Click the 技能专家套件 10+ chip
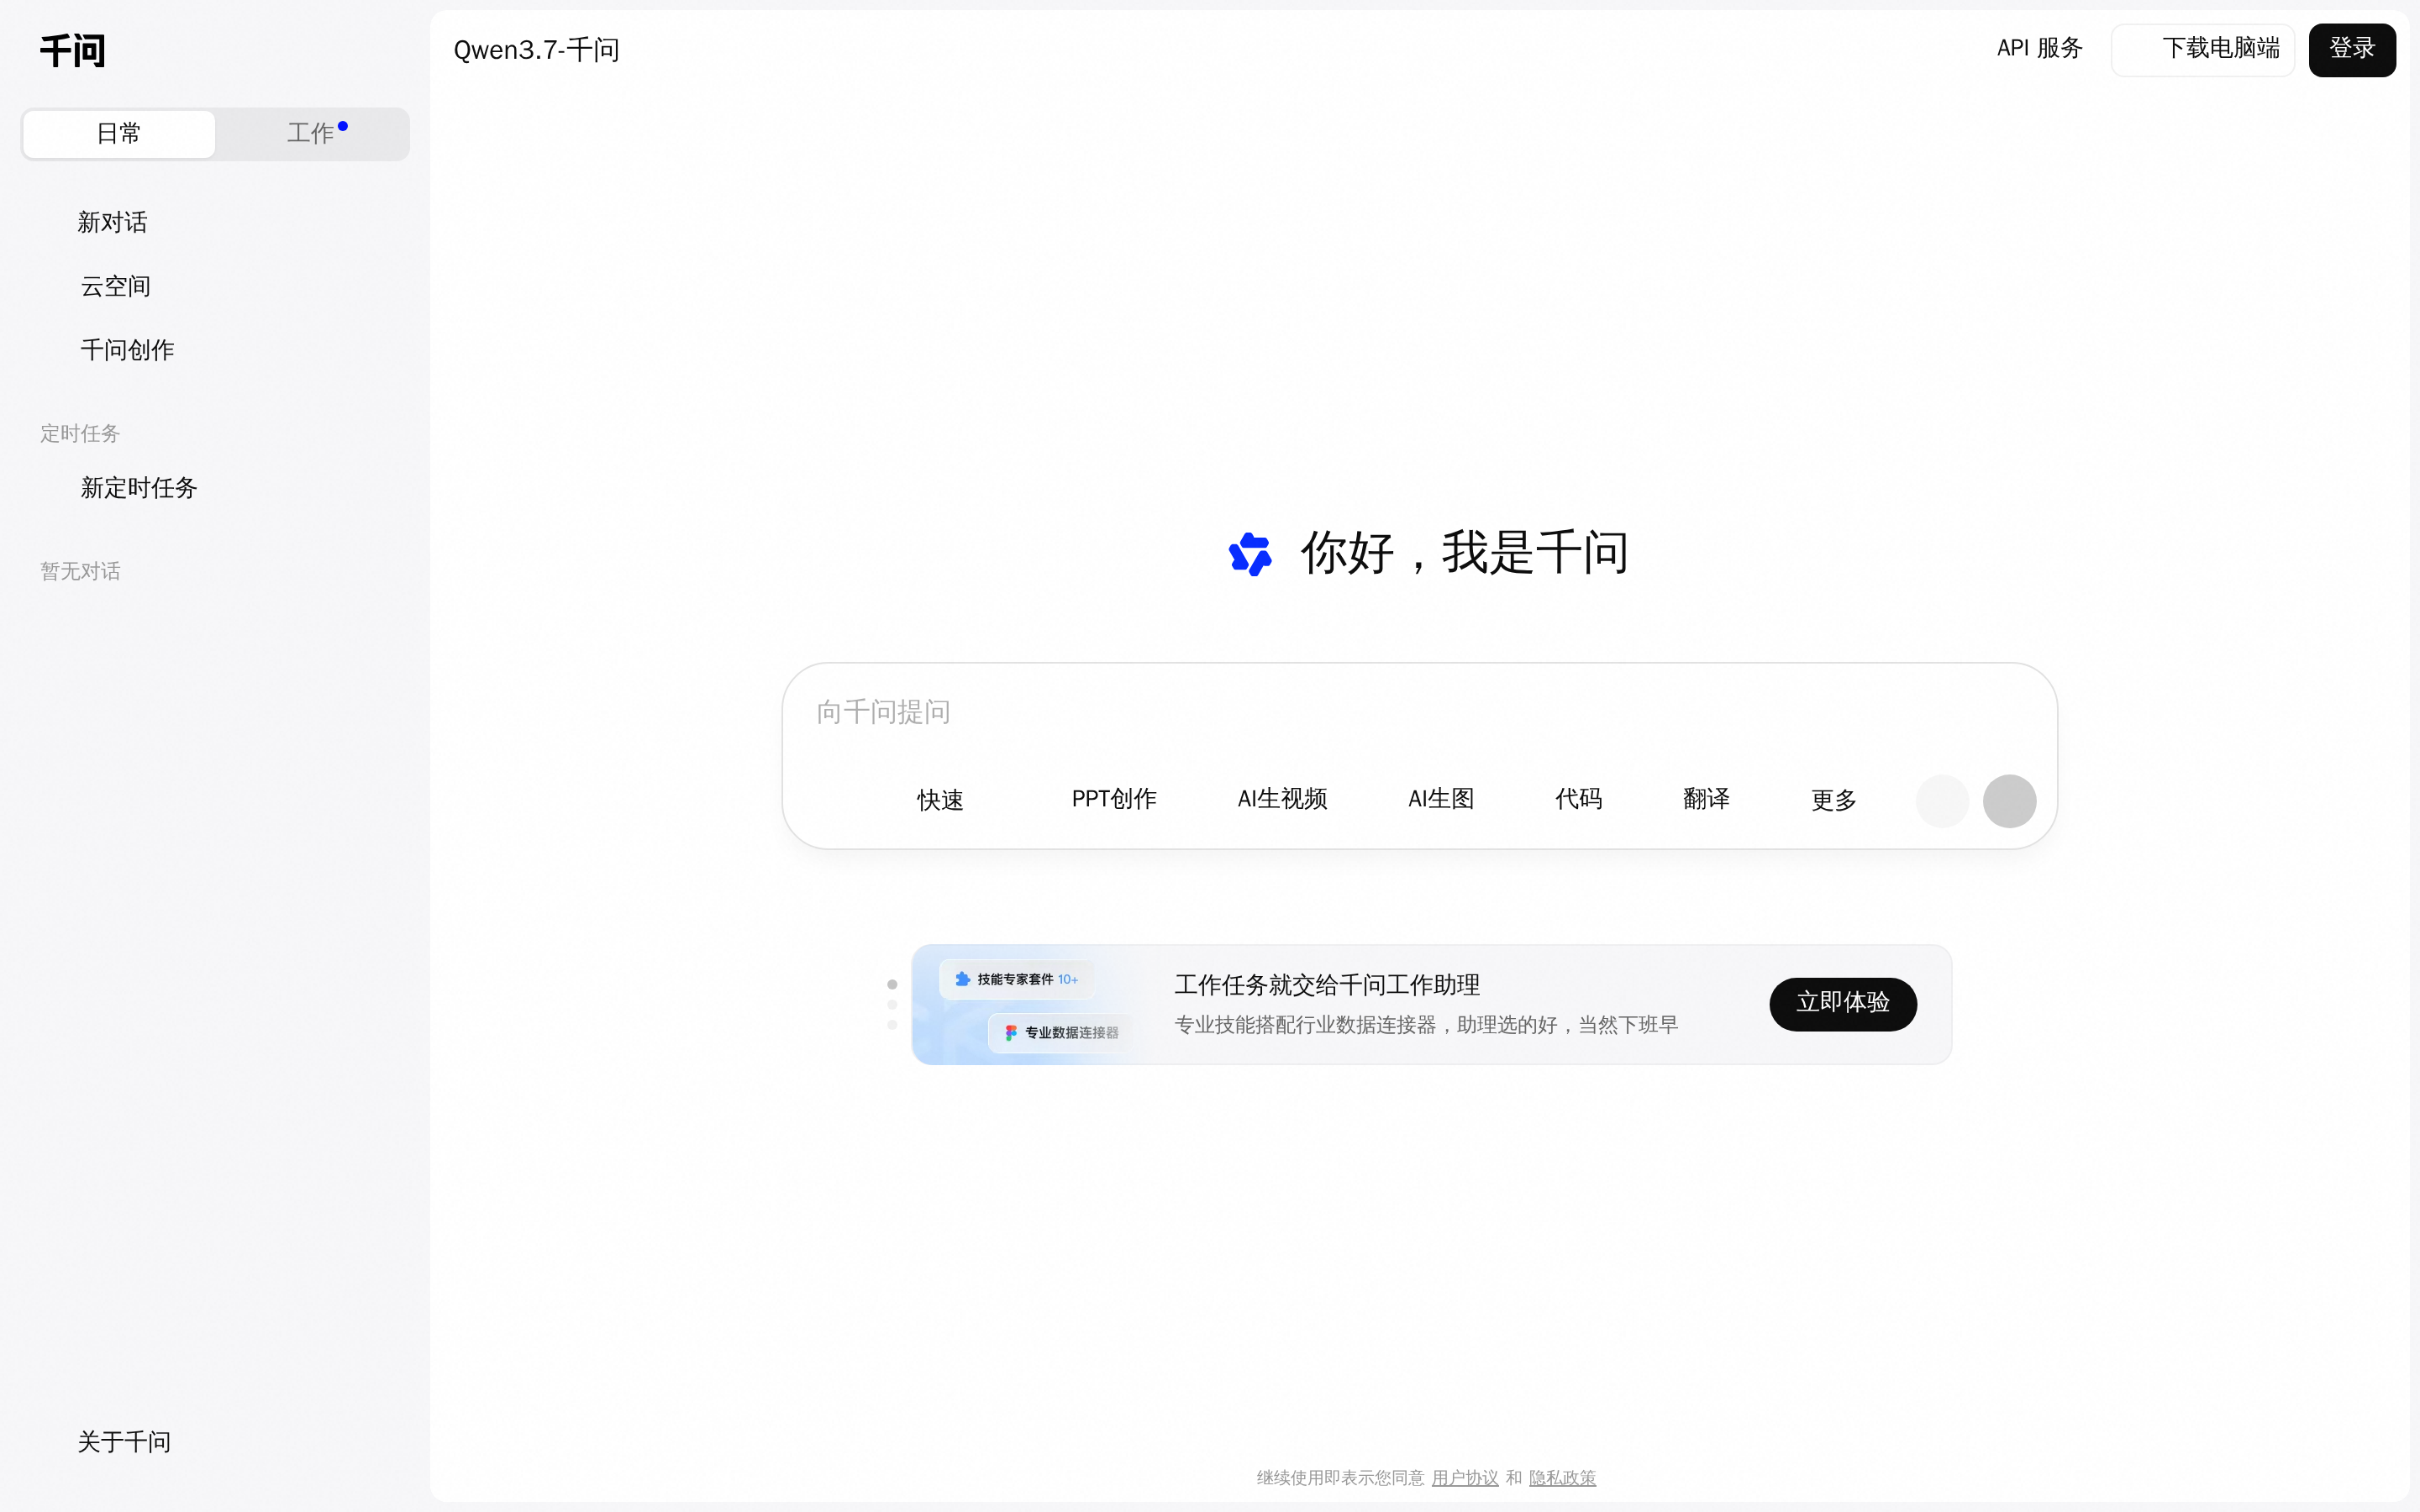The image size is (2420, 1512). (x=1016, y=979)
